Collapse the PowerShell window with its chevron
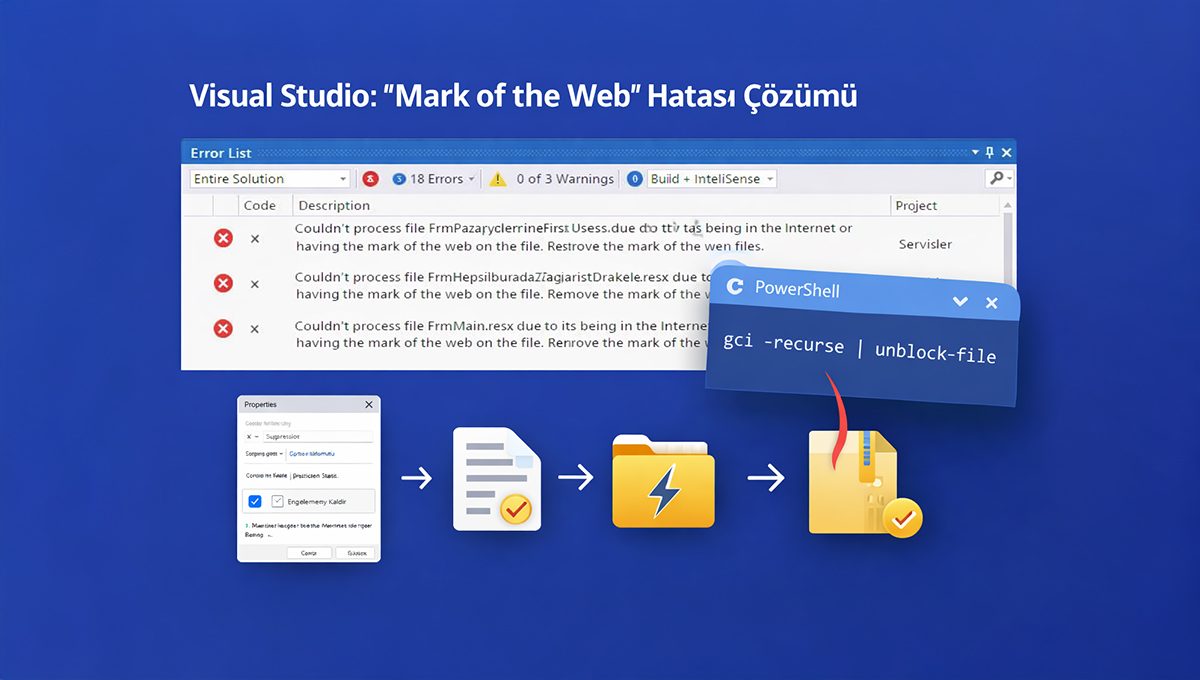The width and height of the screenshot is (1200, 680). (960, 301)
